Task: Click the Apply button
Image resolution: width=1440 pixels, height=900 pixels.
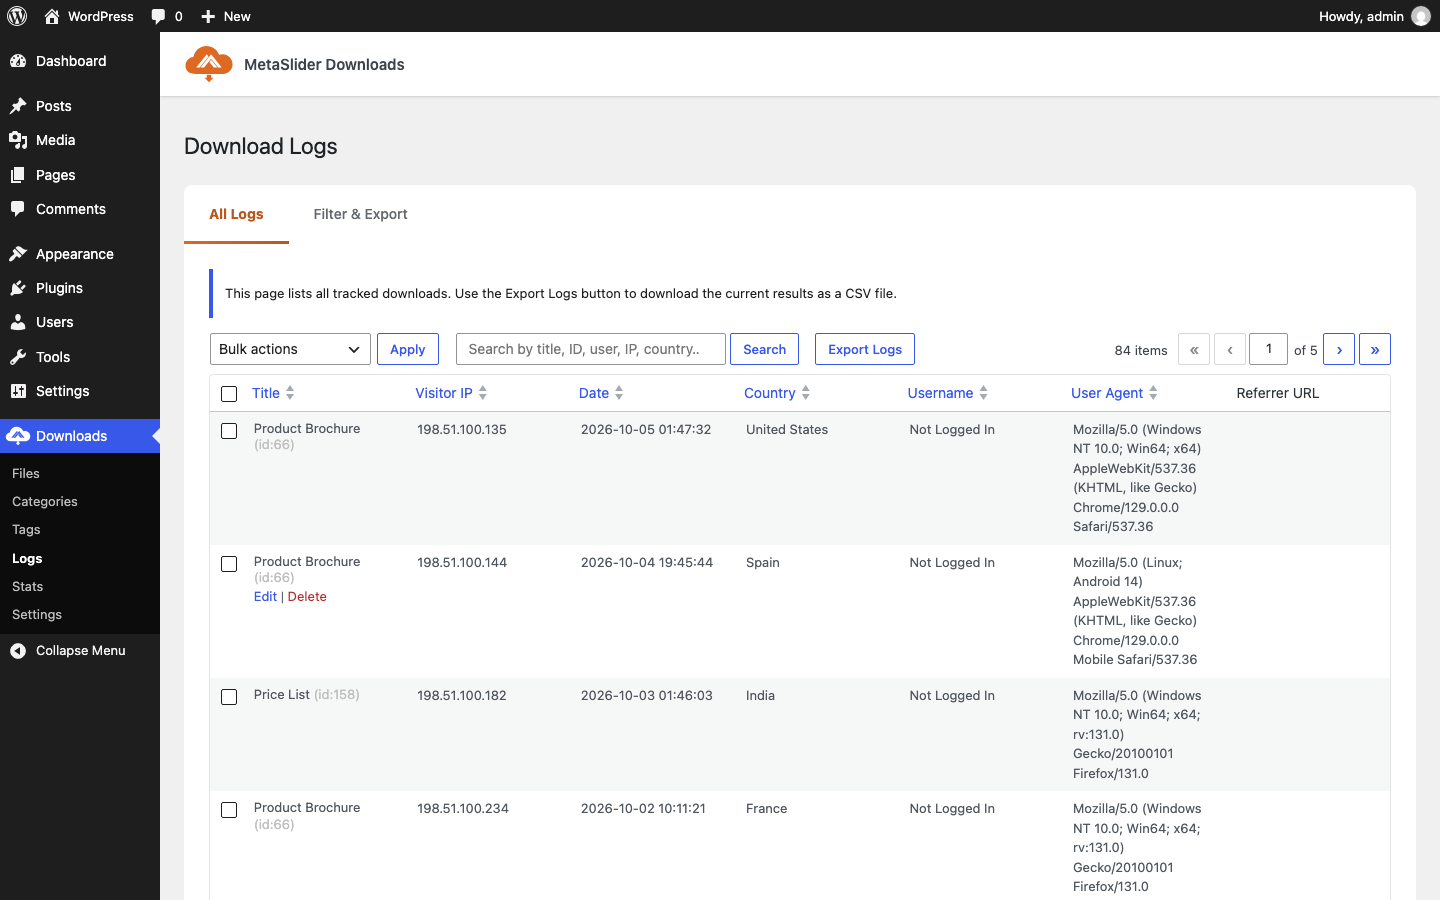Action: (408, 349)
